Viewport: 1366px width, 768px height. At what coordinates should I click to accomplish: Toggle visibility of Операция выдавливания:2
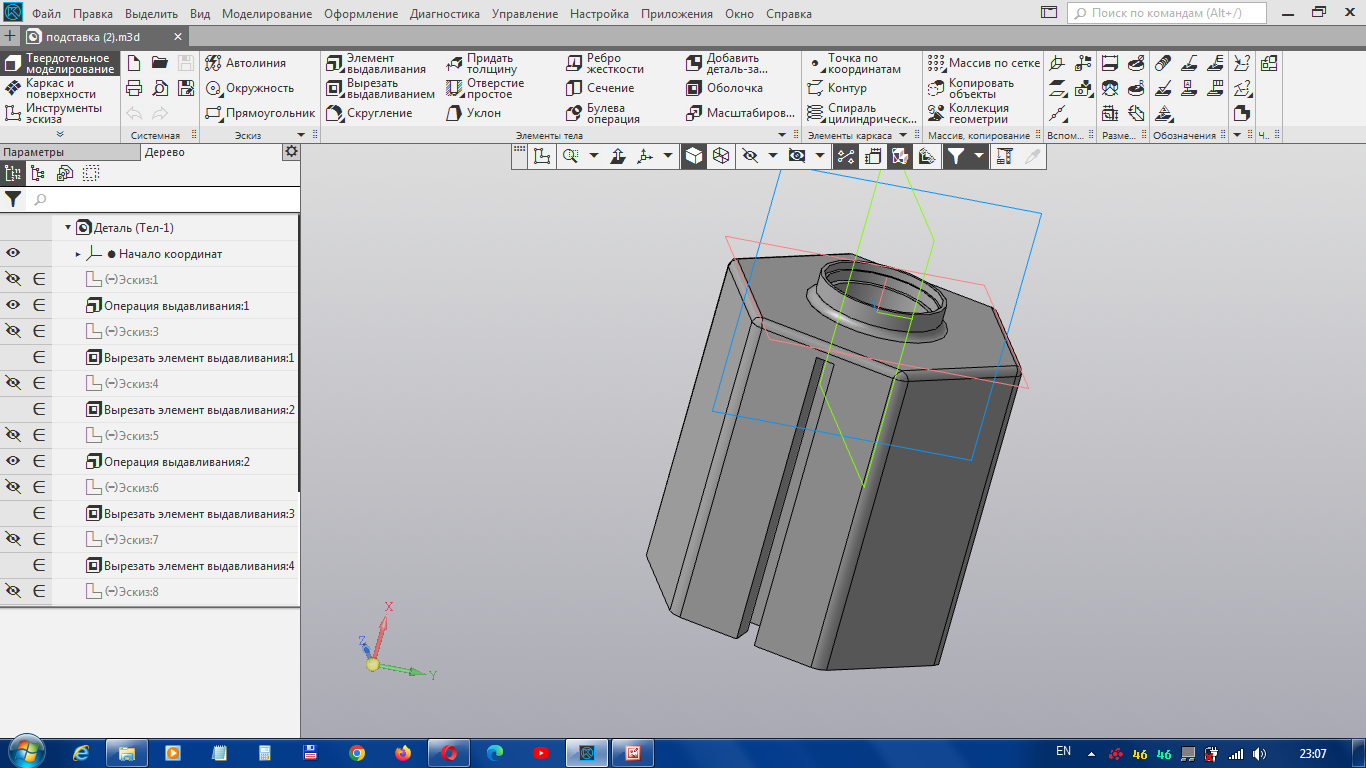click(x=13, y=462)
